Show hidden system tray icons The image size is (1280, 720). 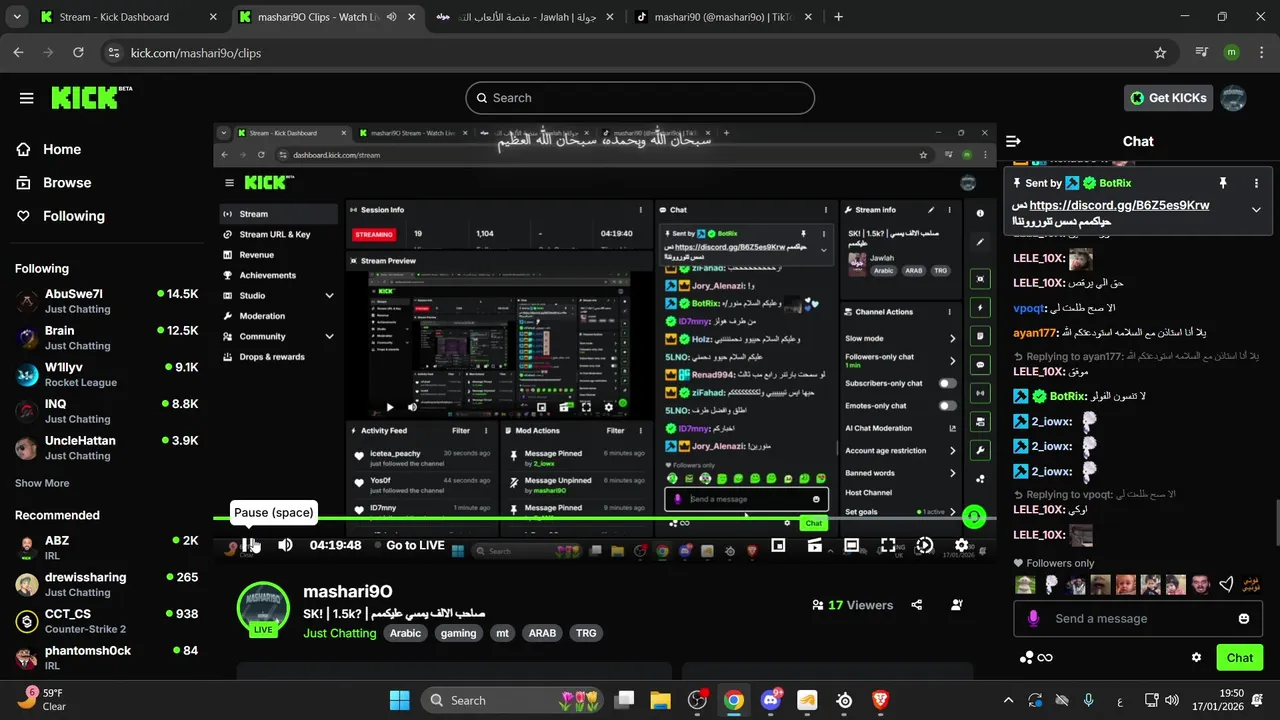click(1008, 701)
